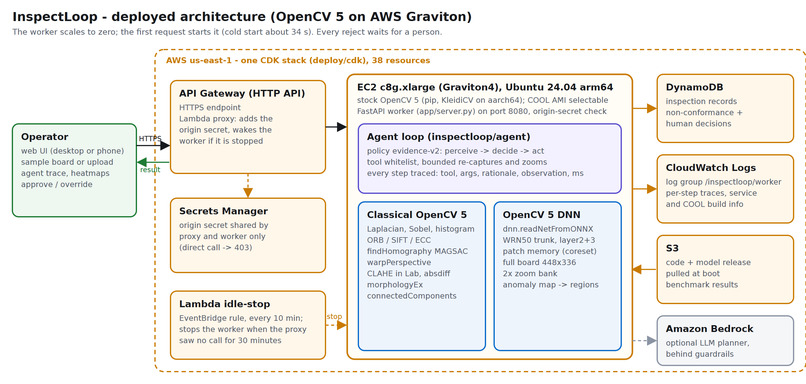Image resolution: width=806 pixels, height=384 pixels.
Task: Select the S3 heading
Action: [x=672, y=248]
